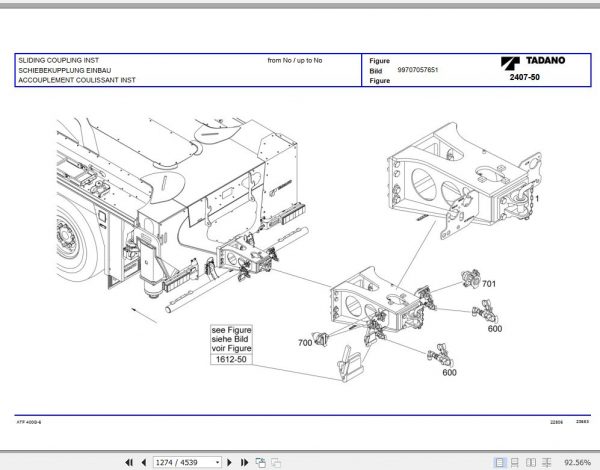Open the page number dropdown arrow
600x470 pixels.
point(217,462)
